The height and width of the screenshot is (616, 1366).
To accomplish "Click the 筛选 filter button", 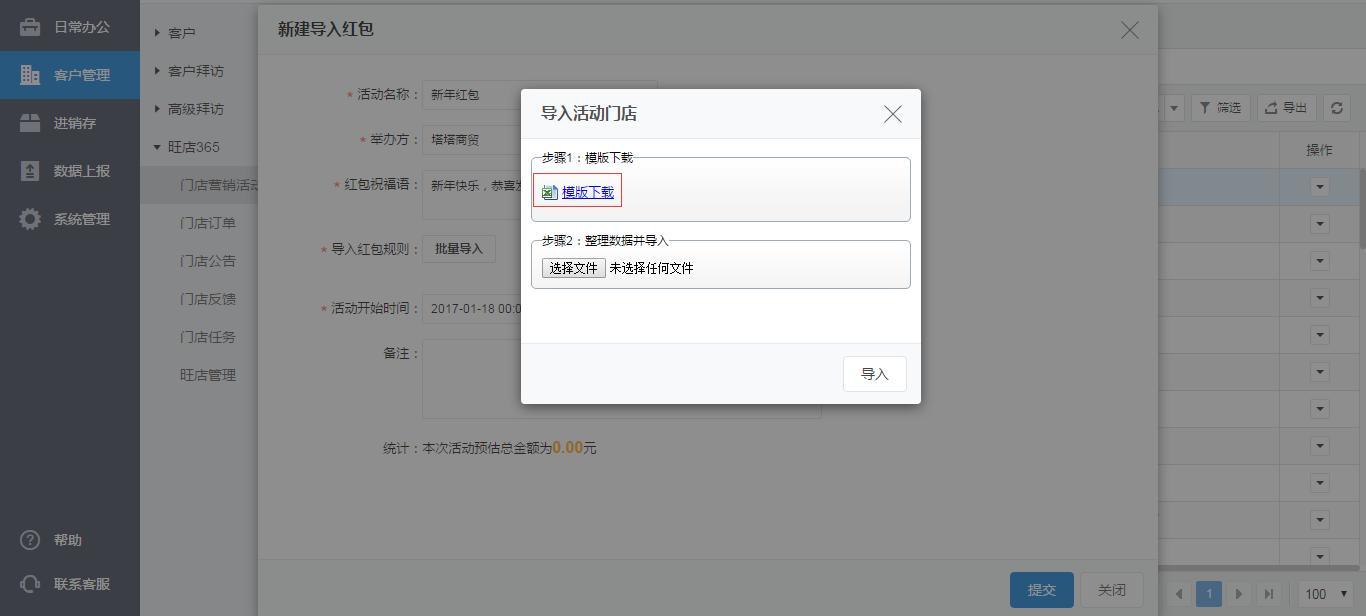I will coord(1220,108).
